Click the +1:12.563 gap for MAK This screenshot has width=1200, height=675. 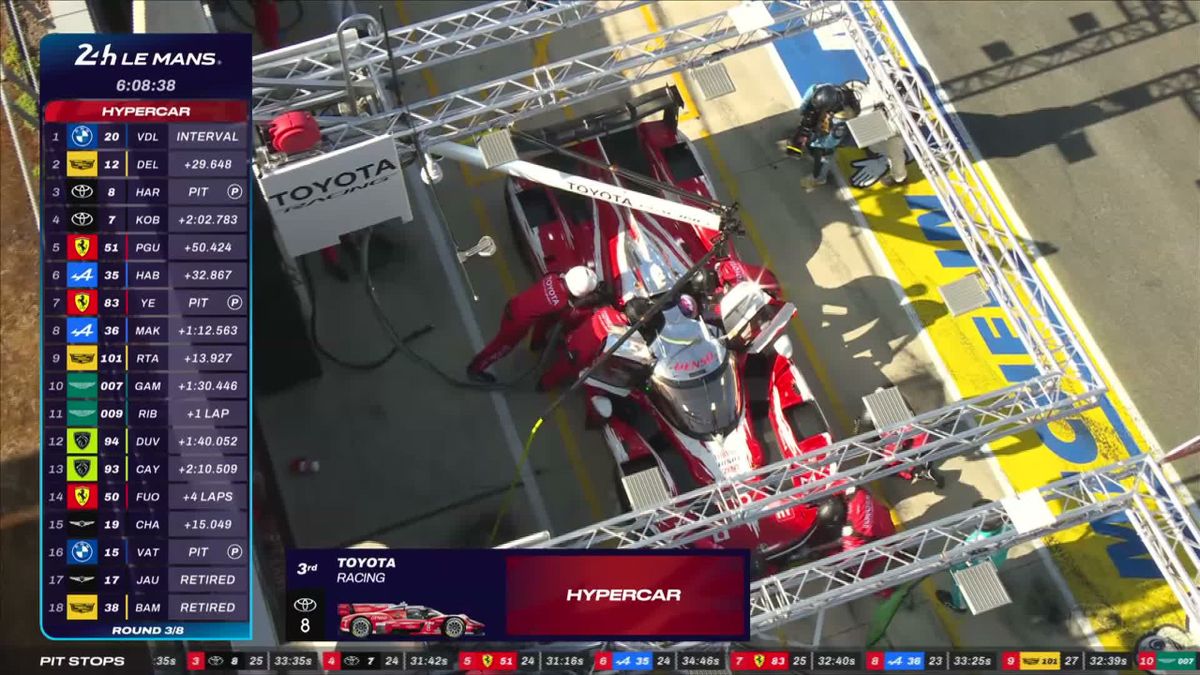[x=207, y=330]
